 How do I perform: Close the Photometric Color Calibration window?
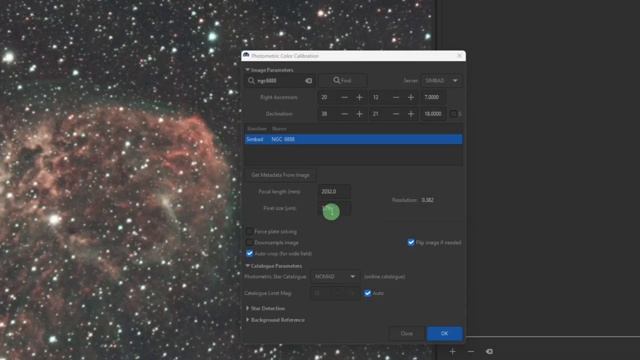click(x=460, y=56)
